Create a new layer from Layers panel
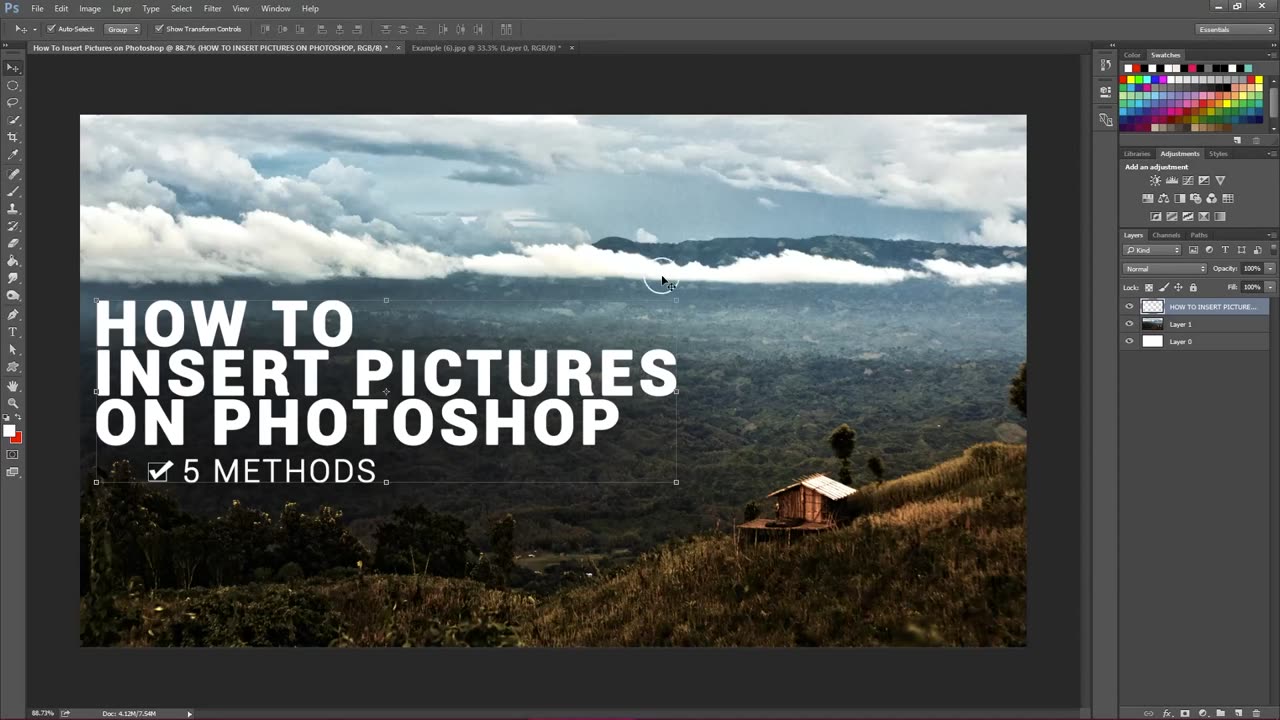 point(1238,713)
